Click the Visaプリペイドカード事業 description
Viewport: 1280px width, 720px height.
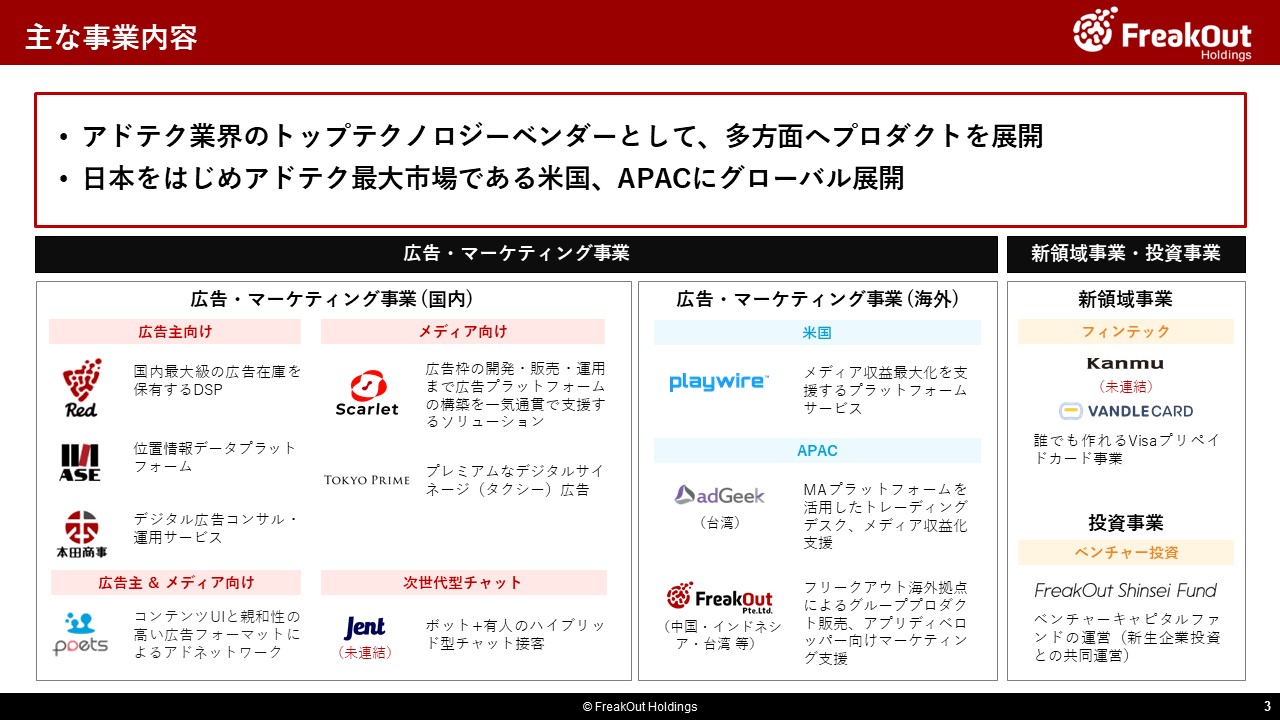[1126, 449]
